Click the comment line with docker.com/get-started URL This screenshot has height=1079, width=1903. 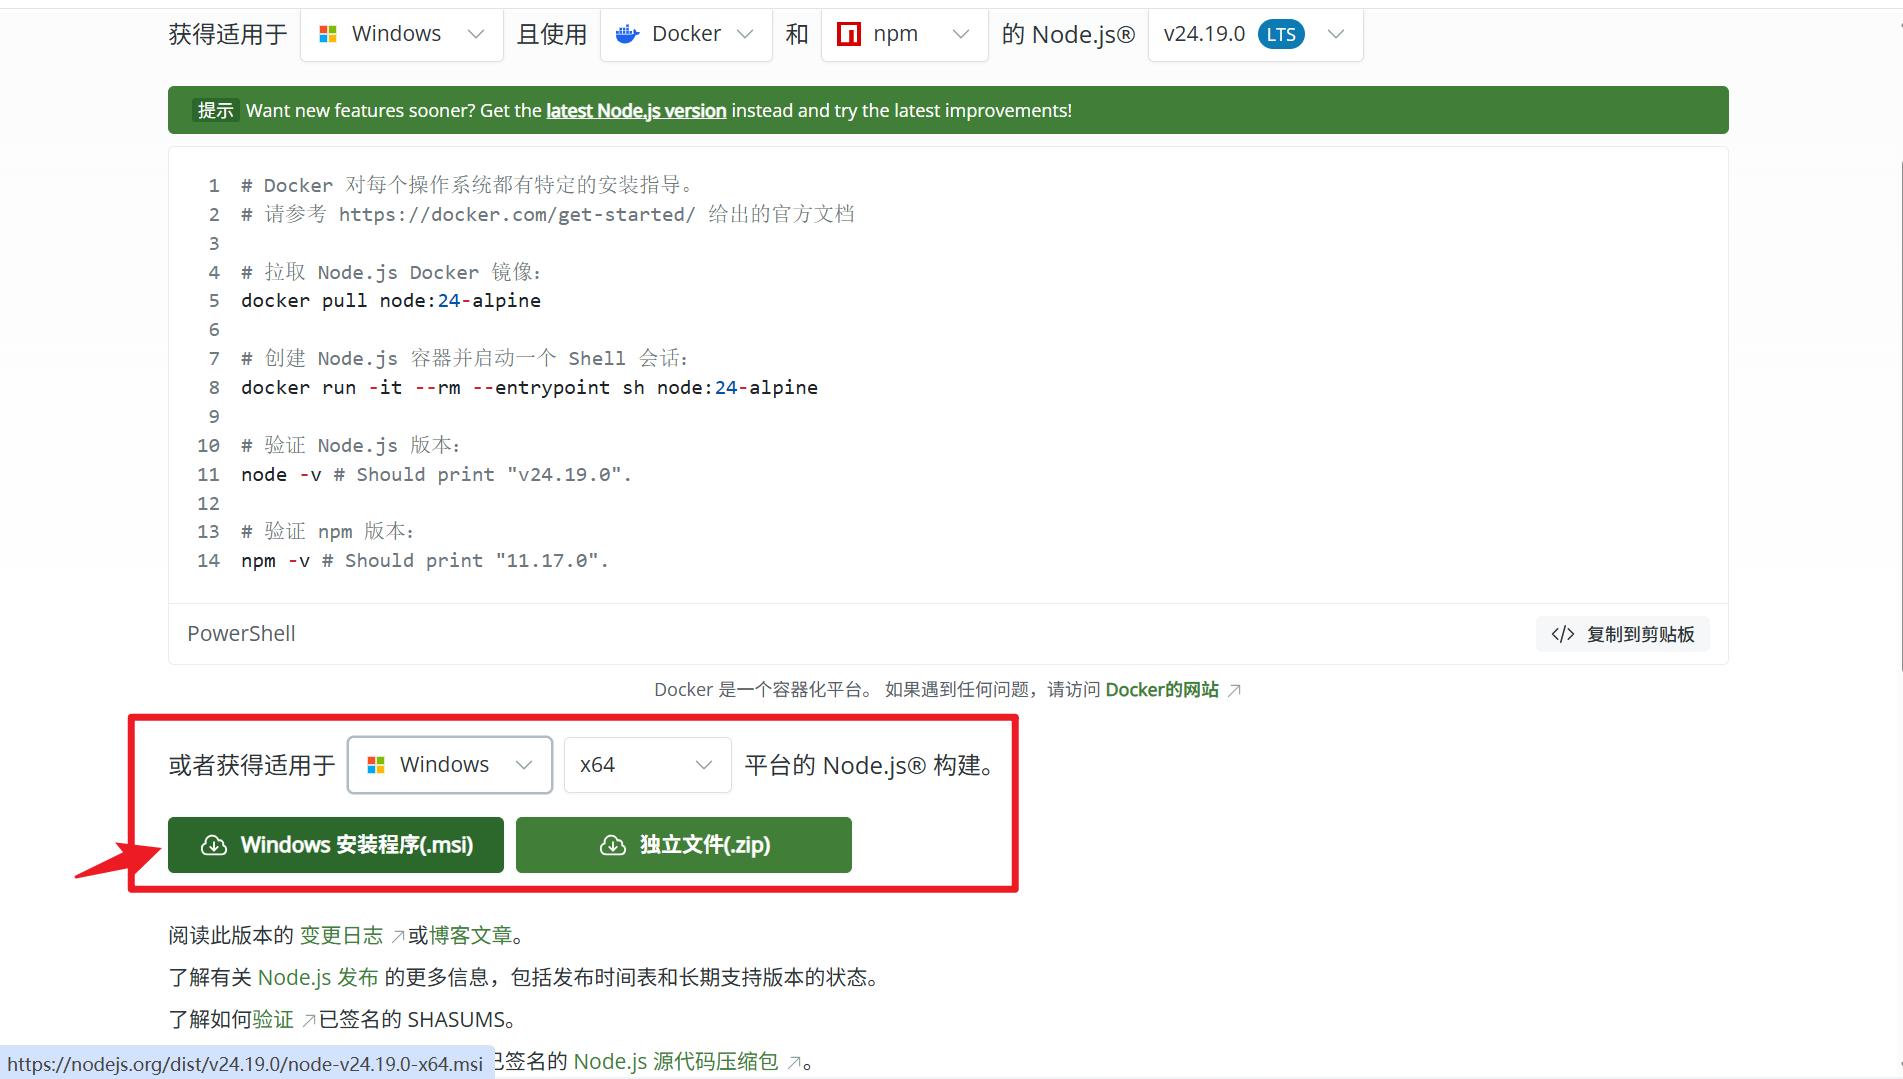pos(548,214)
